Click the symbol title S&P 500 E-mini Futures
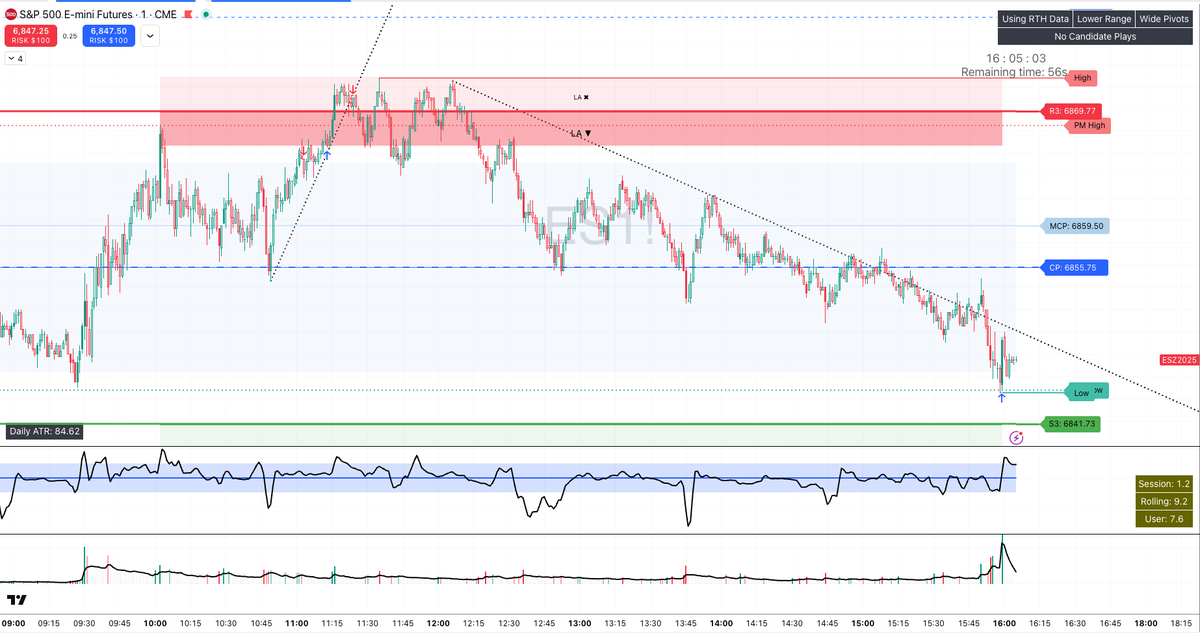Screen dimensions: 1200x634 point(76,14)
